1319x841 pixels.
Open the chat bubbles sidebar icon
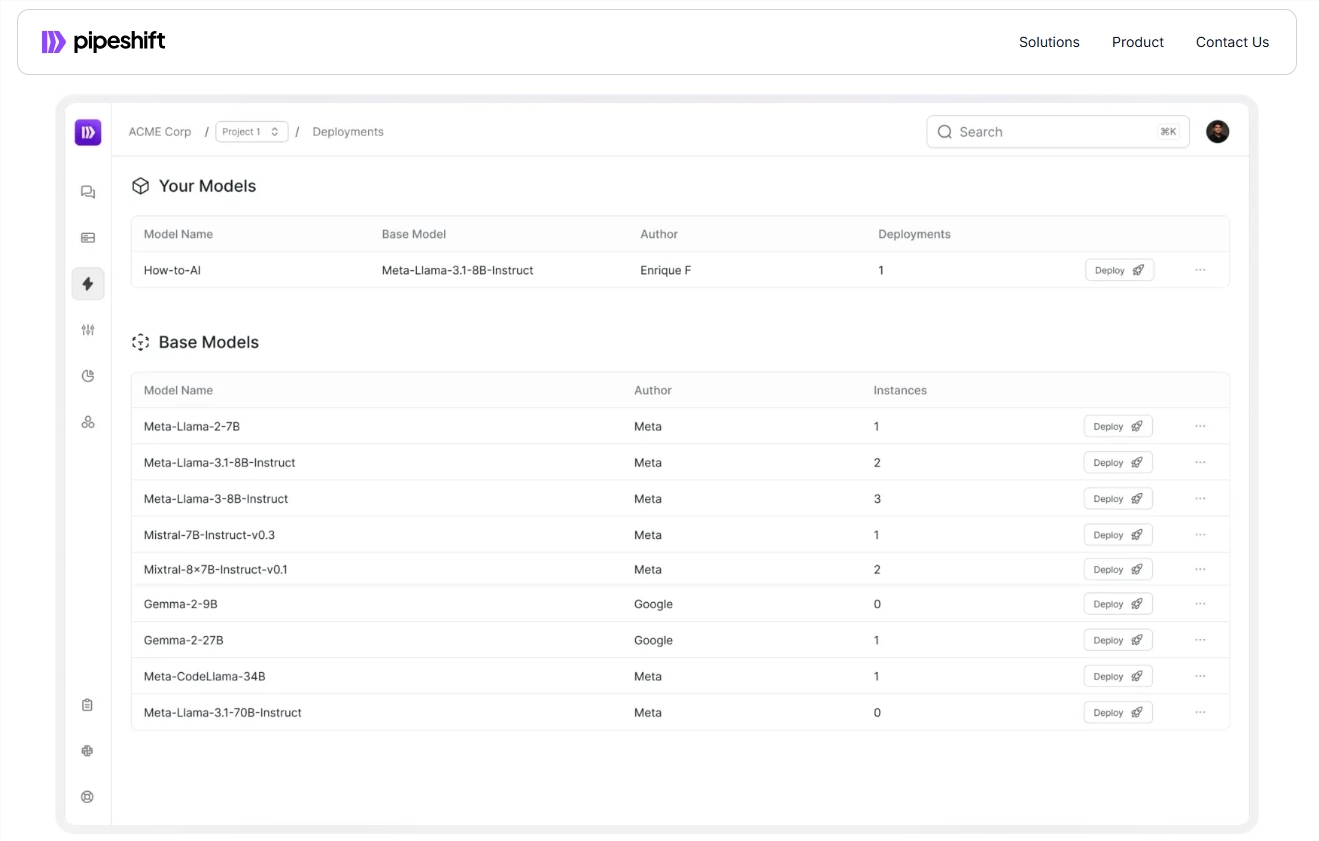(x=88, y=192)
